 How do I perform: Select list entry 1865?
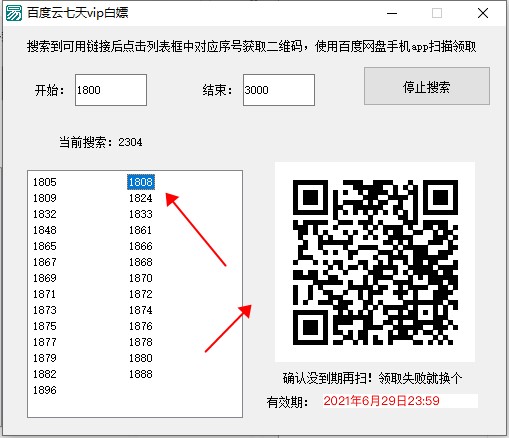coord(45,246)
